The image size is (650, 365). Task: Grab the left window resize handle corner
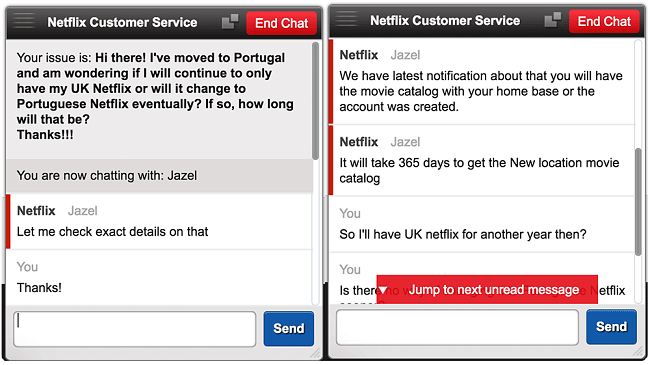(x=316, y=353)
